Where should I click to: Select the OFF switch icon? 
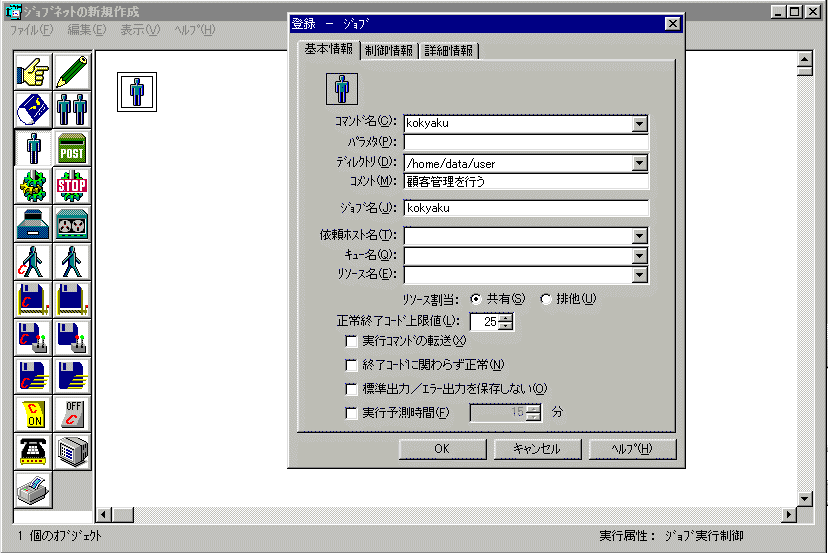click(72, 414)
